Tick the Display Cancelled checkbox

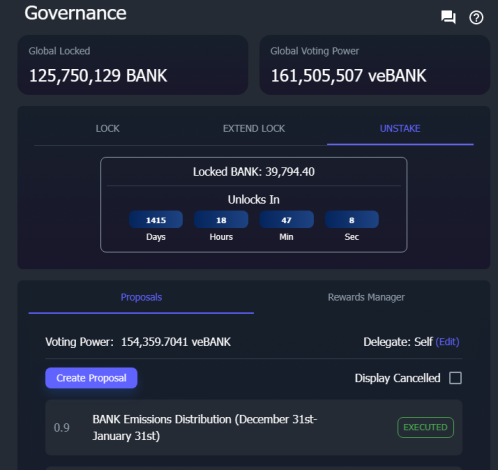(x=455, y=378)
